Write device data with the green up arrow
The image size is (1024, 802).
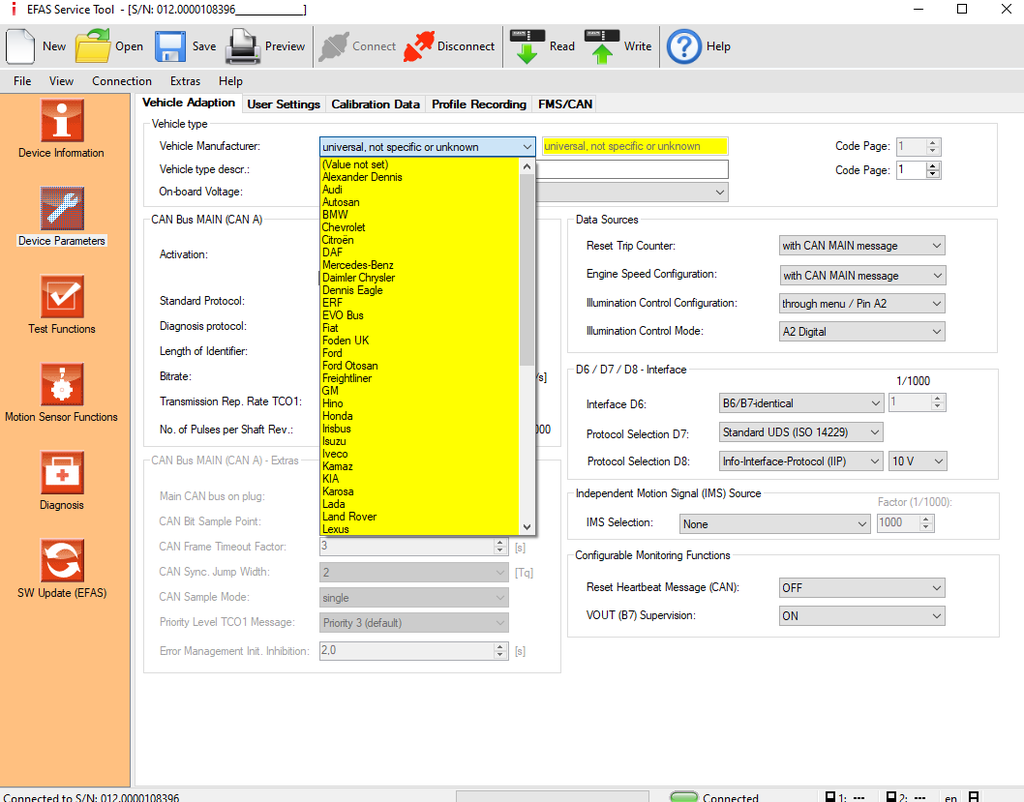[602, 46]
